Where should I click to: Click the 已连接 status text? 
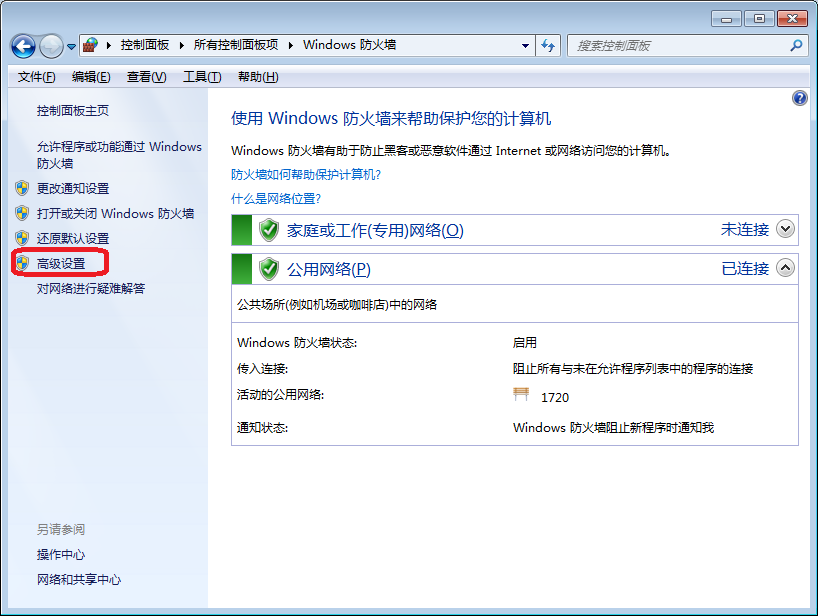tap(745, 268)
